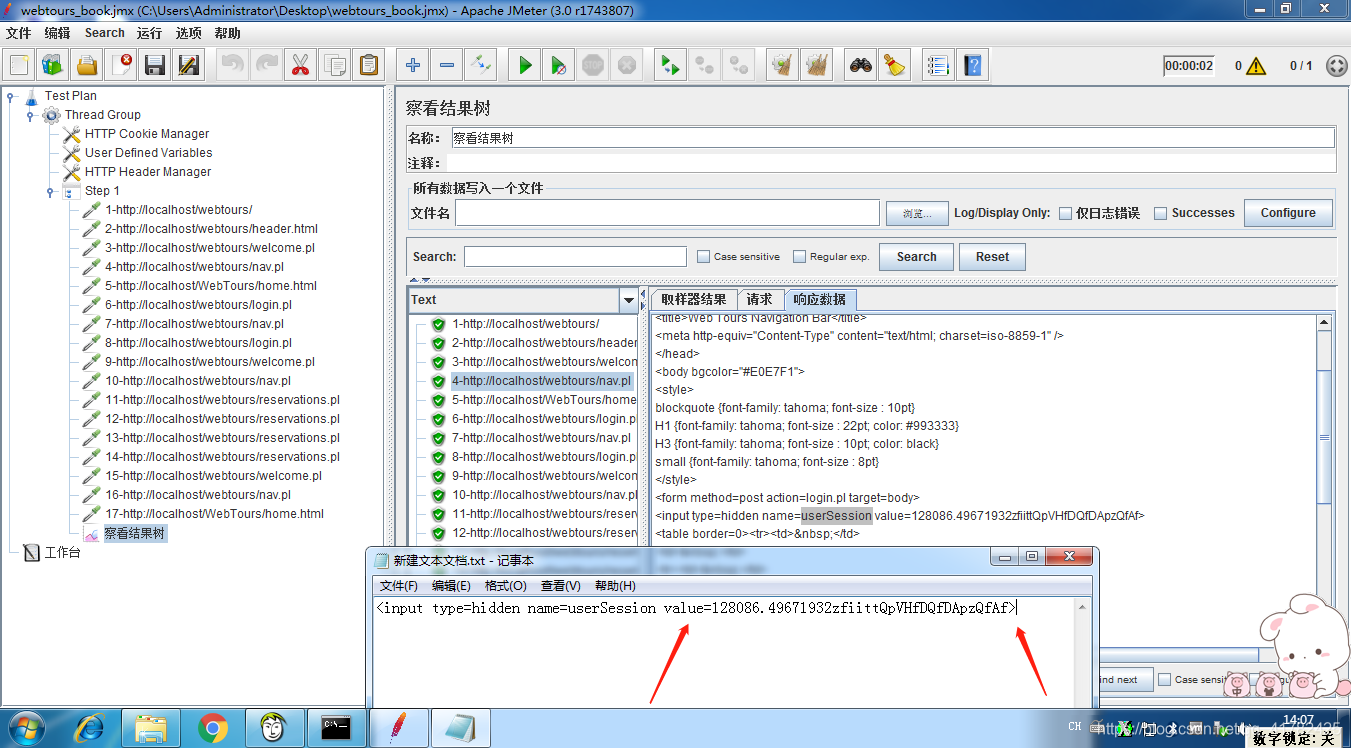The width and height of the screenshot is (1351, 748).
Task: Open Windows Explorer from the taskbar
Action: [152, 728]
